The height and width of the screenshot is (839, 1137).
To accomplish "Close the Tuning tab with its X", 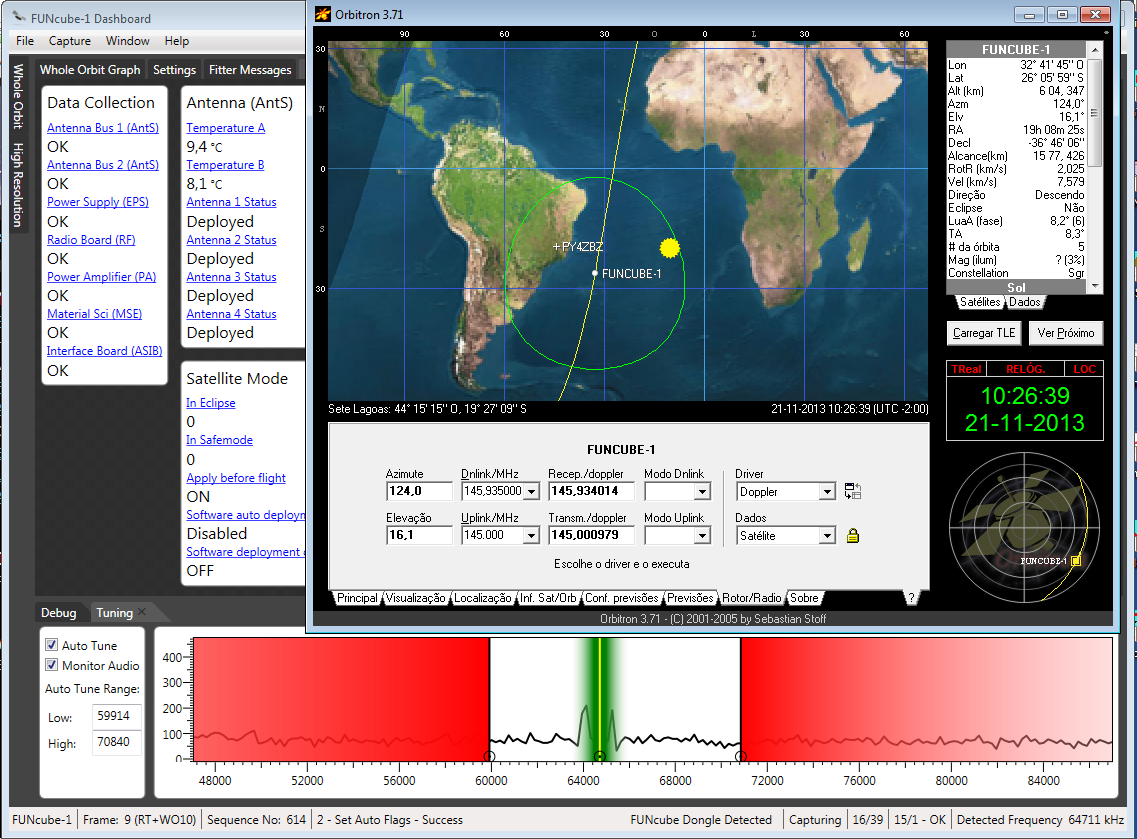I will coord(142,612).
